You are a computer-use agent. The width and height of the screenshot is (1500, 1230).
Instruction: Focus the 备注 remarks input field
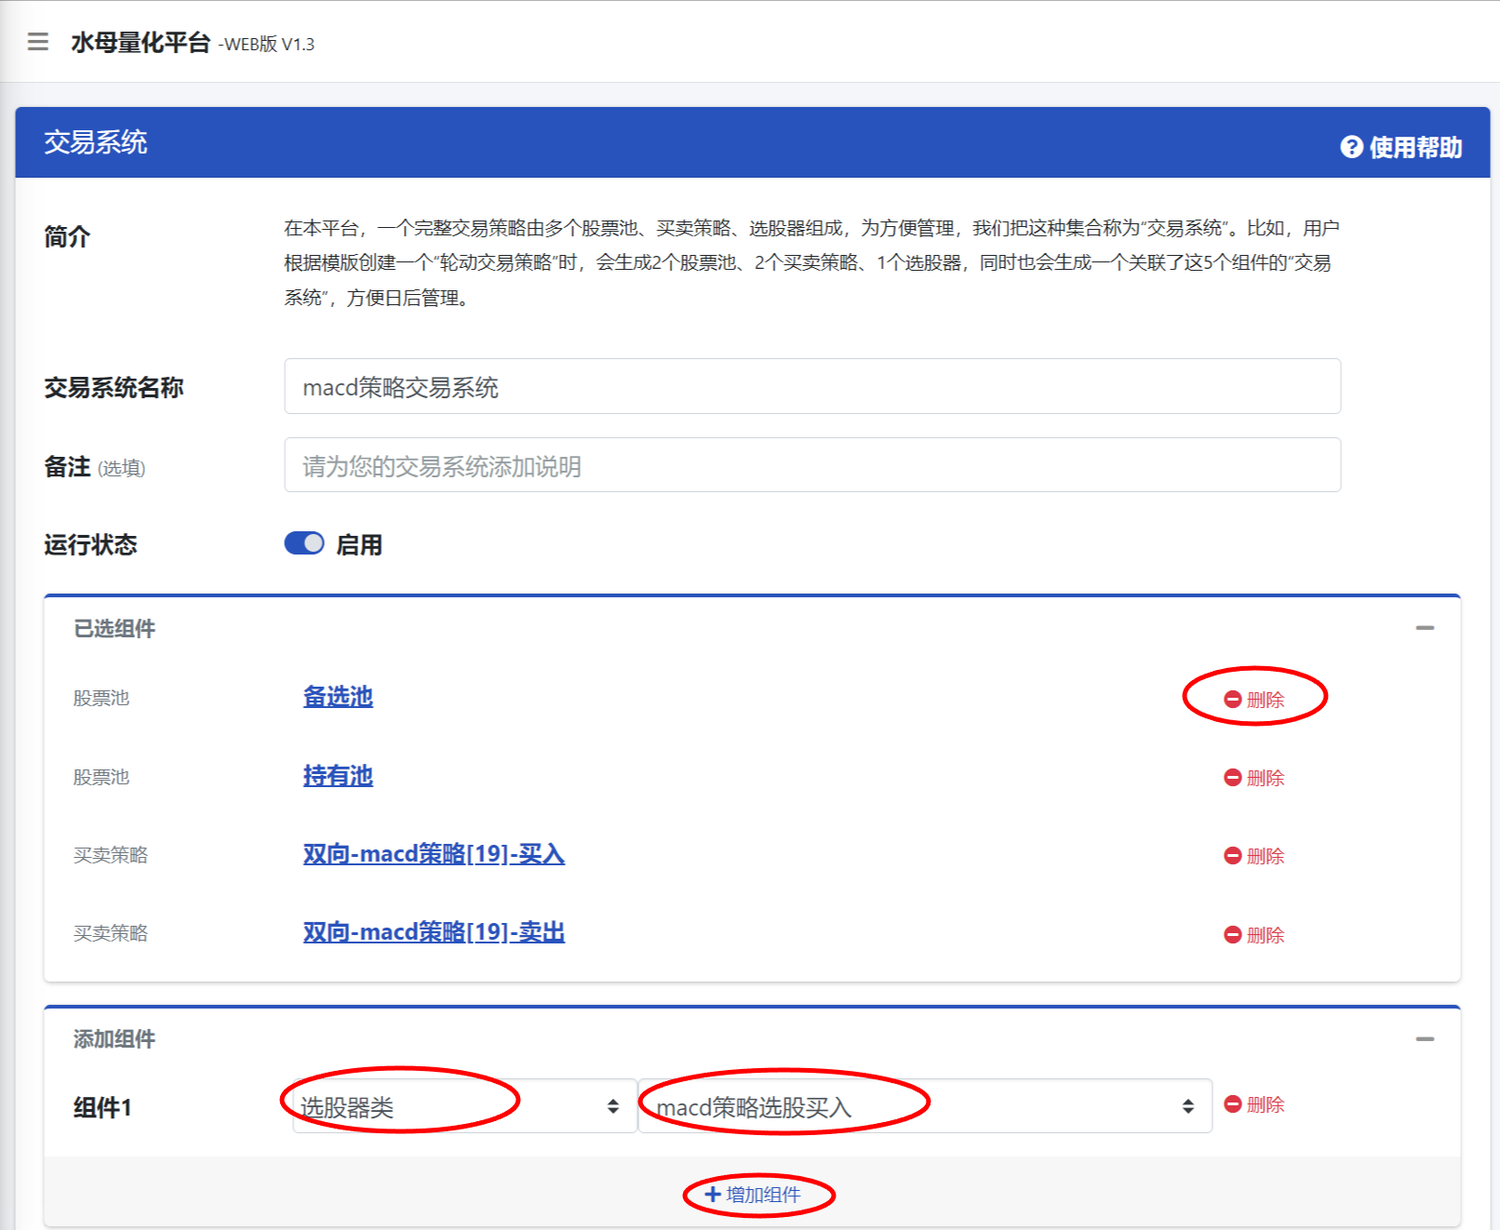coord(812,466)
